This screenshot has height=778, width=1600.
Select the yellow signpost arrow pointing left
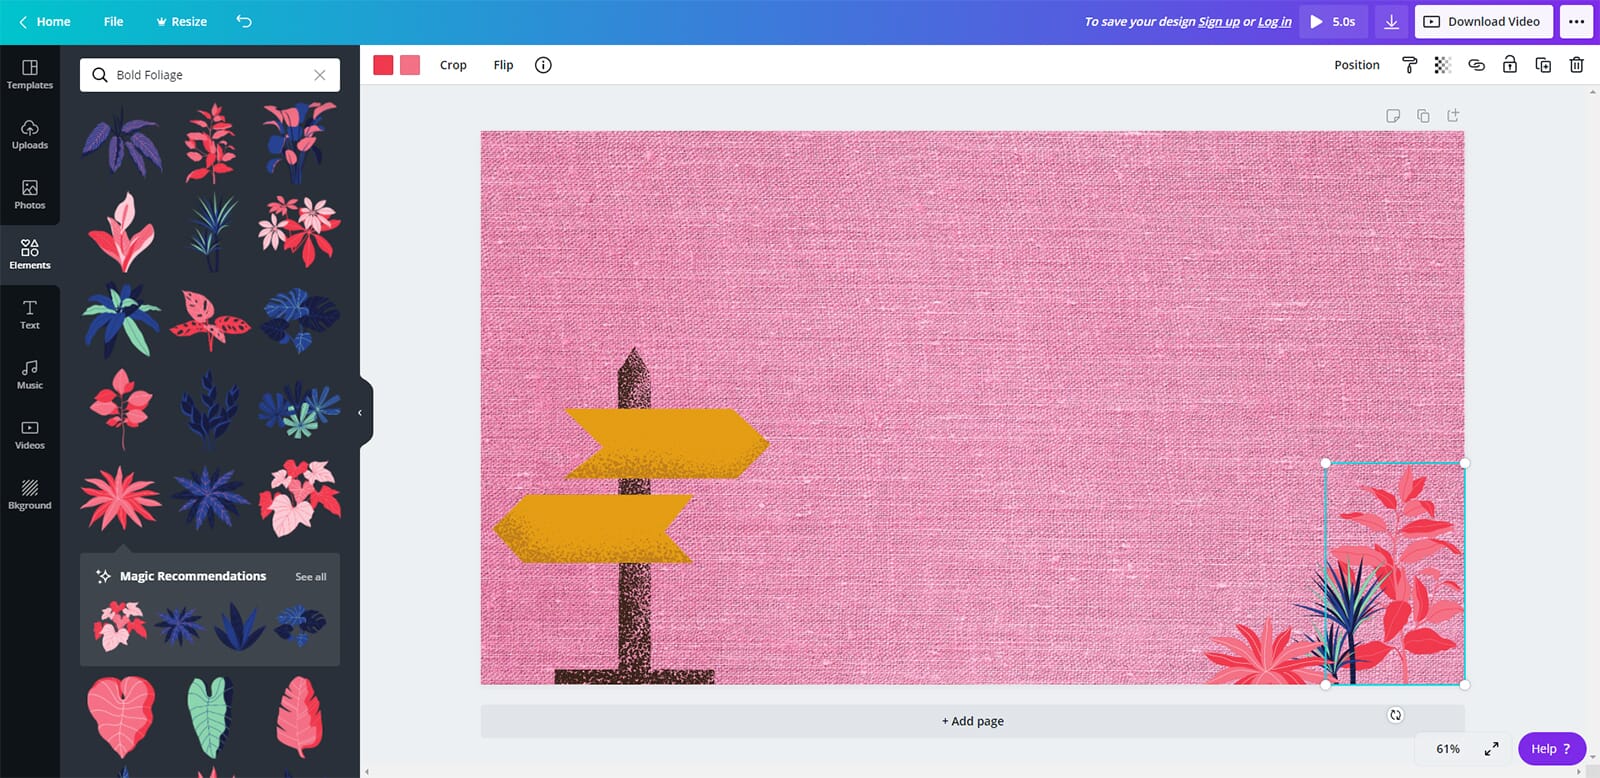(593, 528)
